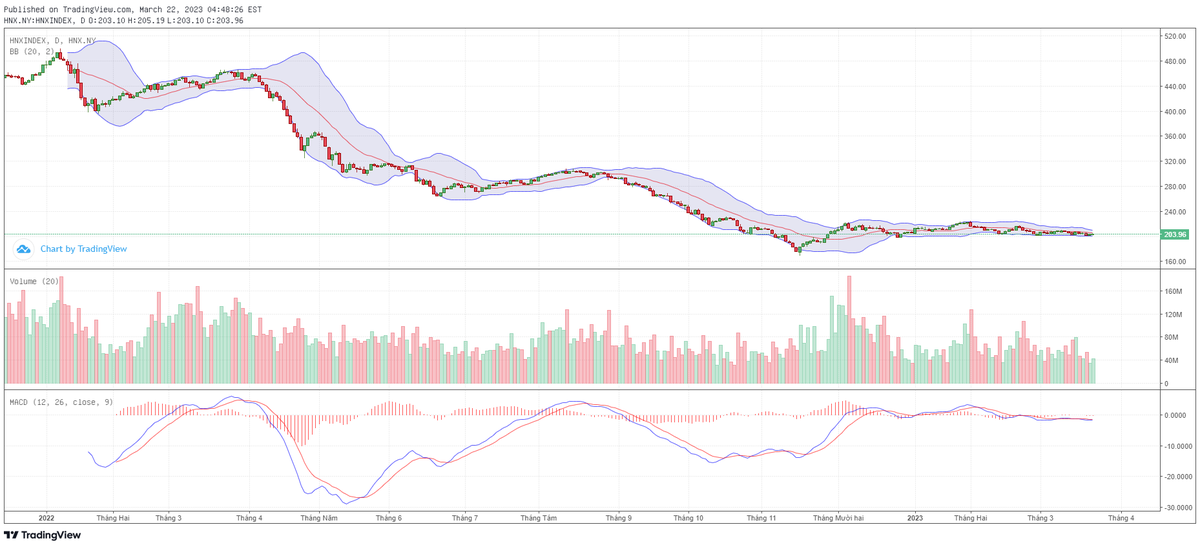Click the 520.00 label on the price axis

coord(1173,36)
